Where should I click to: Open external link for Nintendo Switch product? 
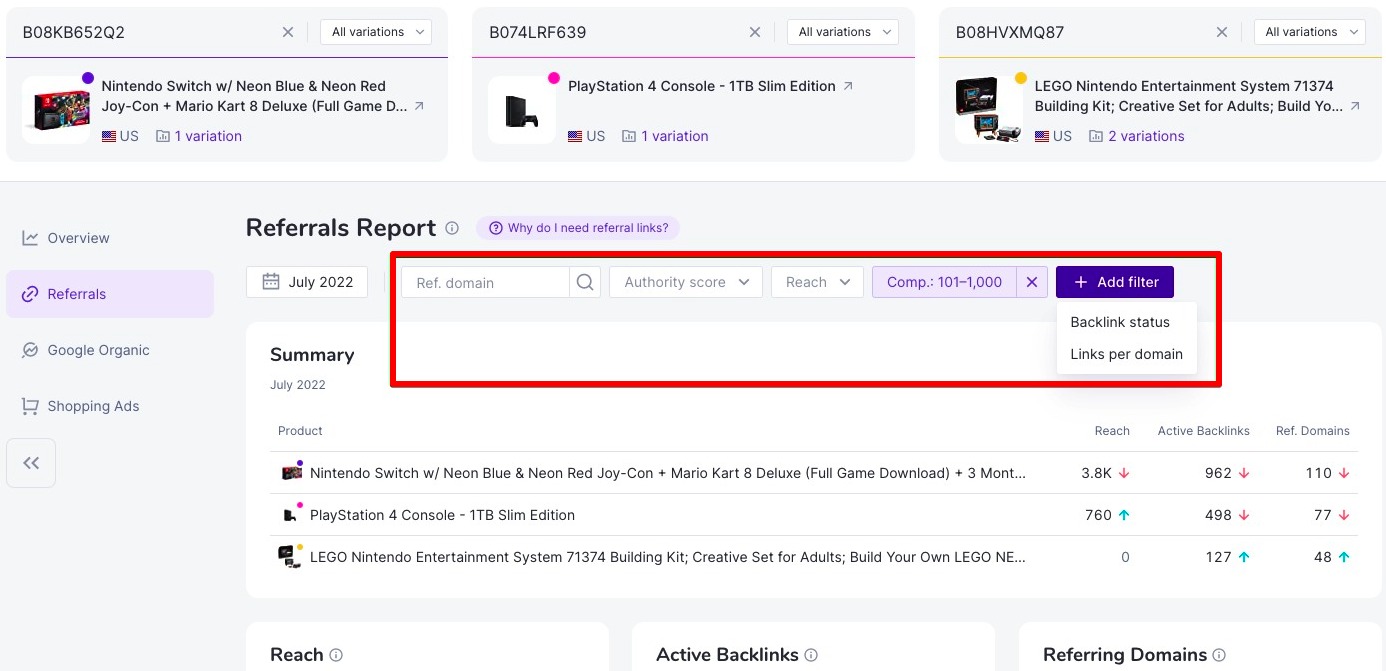(x=419, y=106)
